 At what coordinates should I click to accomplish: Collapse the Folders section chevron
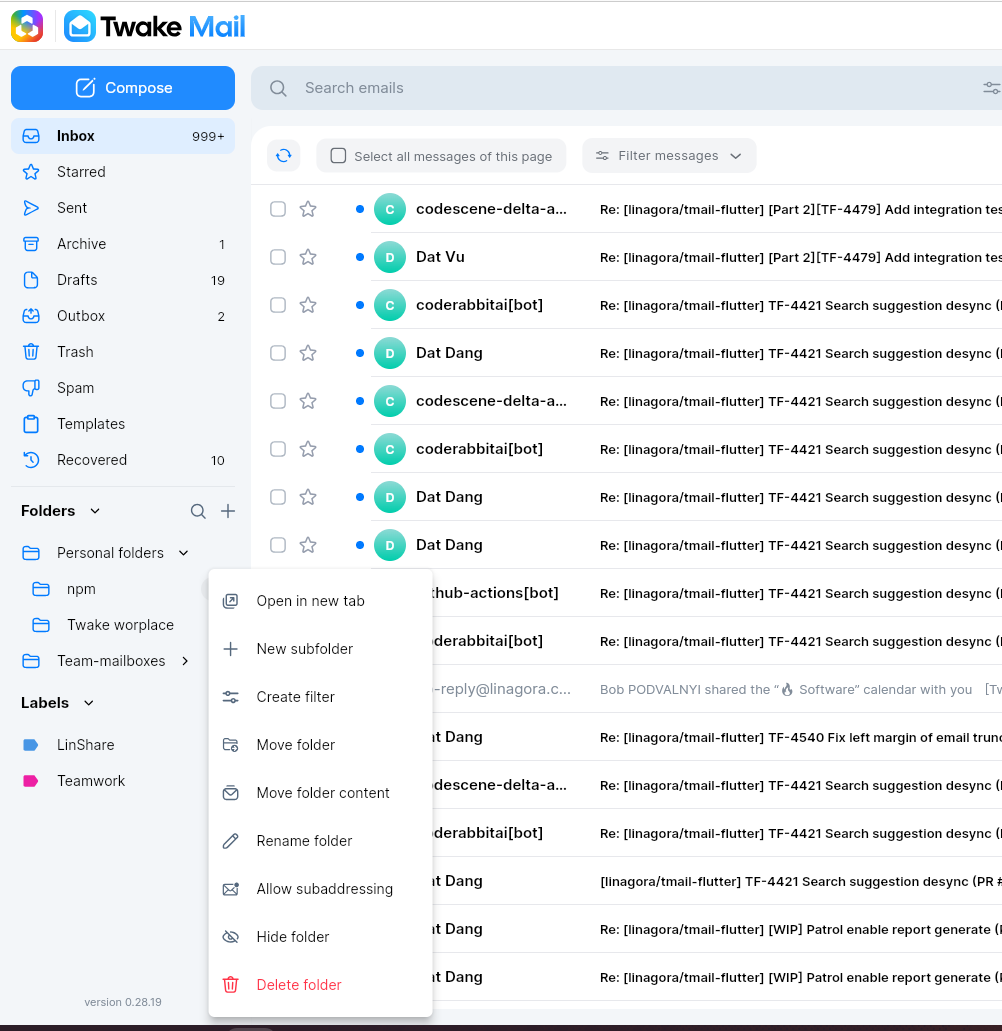tap(95, 511)
